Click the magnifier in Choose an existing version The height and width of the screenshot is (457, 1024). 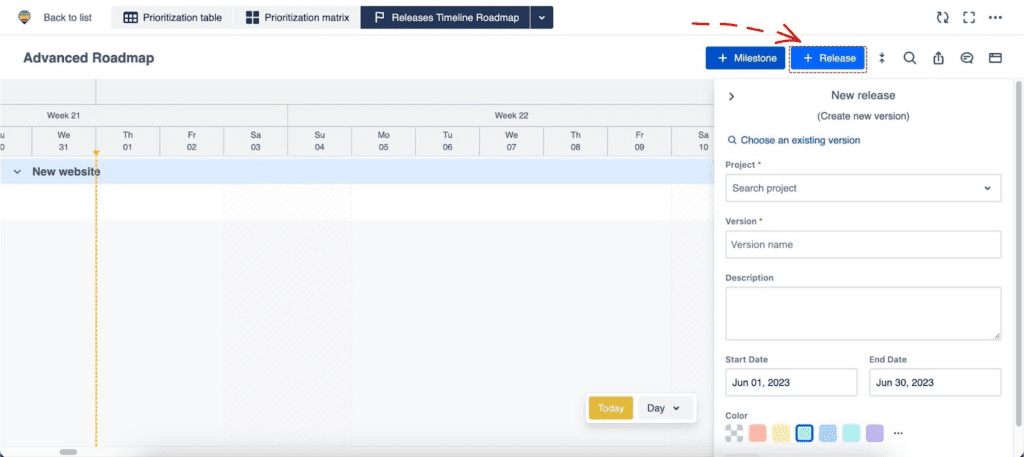point(732,140)
